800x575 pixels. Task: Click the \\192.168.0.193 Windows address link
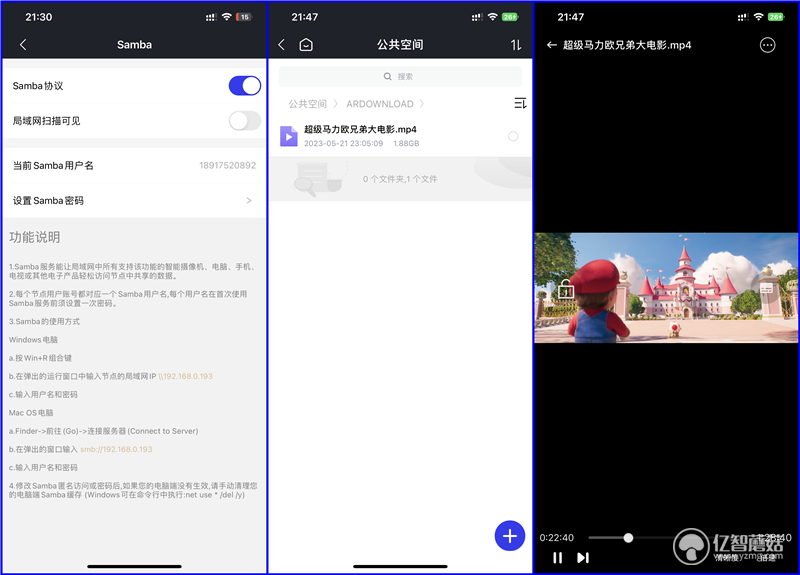185,376
